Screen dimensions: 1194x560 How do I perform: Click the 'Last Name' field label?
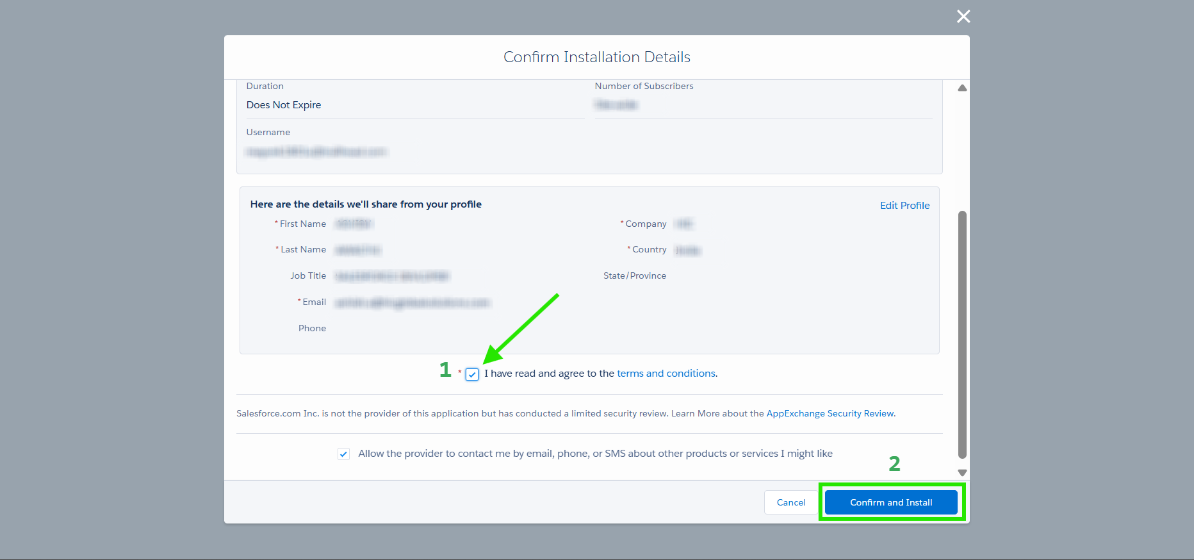303,250
